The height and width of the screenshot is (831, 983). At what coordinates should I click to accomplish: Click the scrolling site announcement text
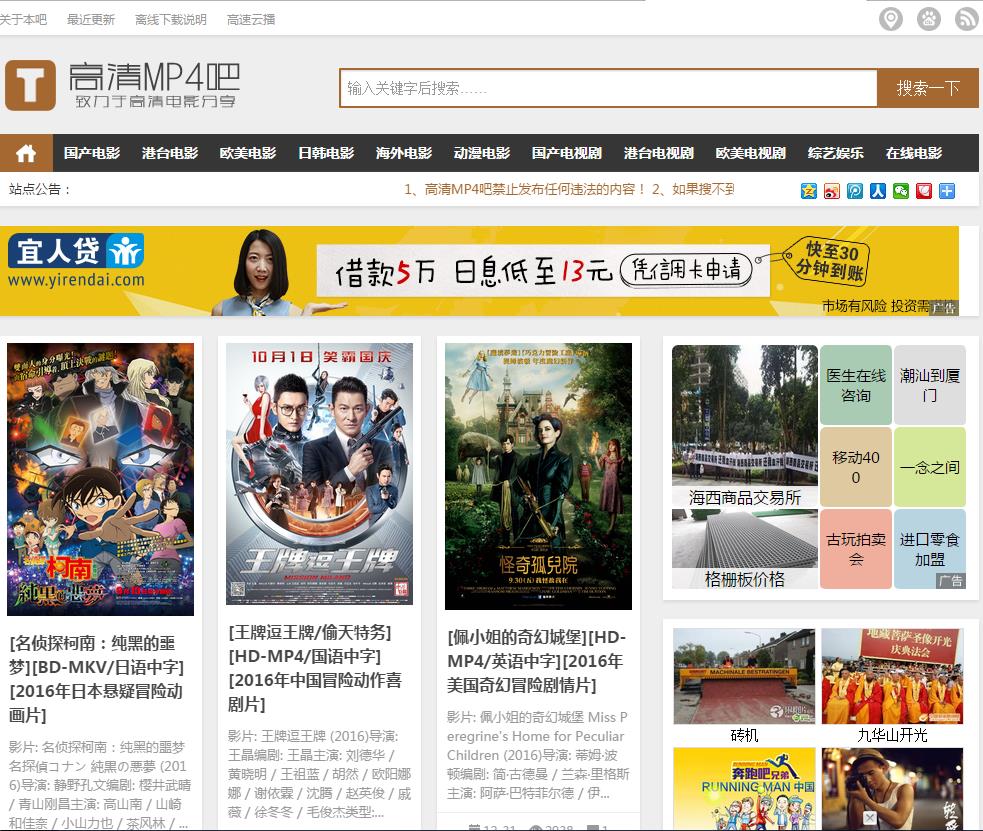pyautogui.click(x=569, y=189)
